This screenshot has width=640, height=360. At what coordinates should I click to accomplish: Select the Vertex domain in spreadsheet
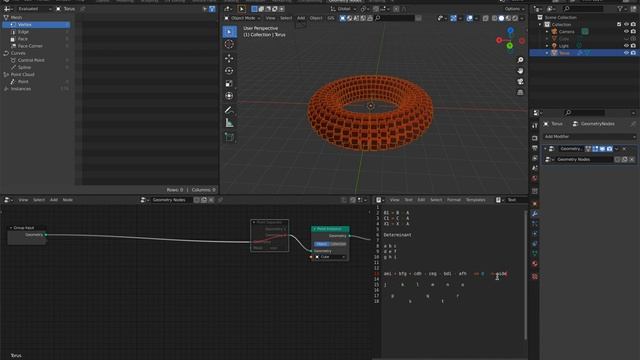coord(36,25)
